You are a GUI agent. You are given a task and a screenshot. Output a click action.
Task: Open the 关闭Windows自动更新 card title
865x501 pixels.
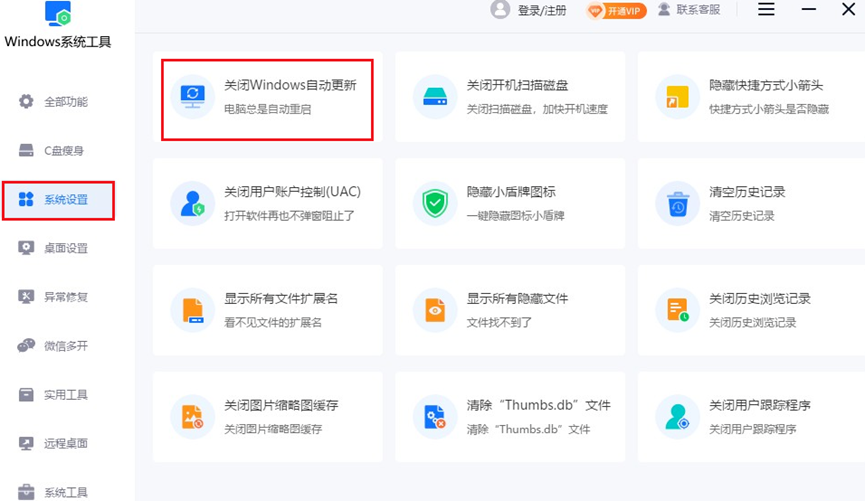(x=290, y=85)
